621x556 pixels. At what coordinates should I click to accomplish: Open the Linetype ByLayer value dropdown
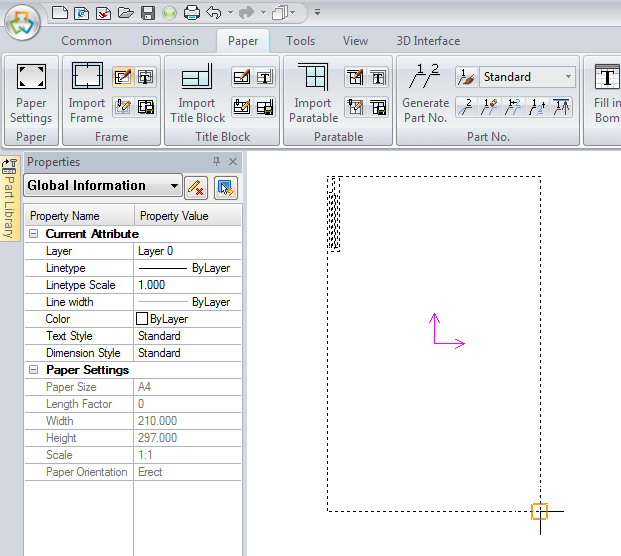(187, 268)
